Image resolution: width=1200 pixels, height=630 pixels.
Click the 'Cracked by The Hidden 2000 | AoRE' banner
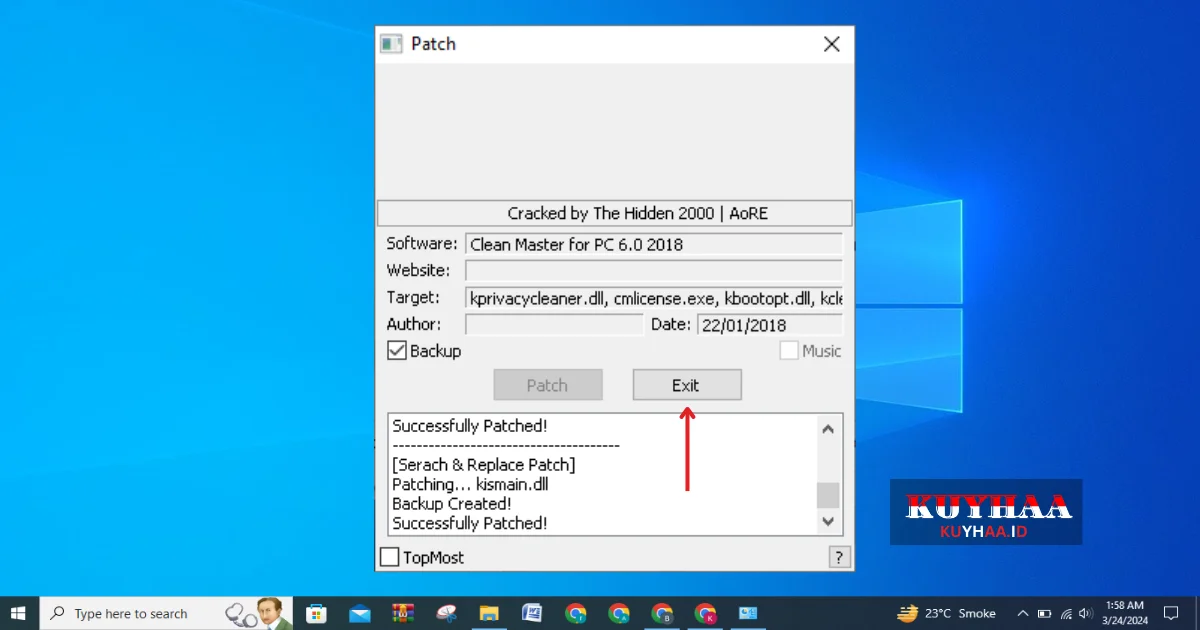[614, 213]
